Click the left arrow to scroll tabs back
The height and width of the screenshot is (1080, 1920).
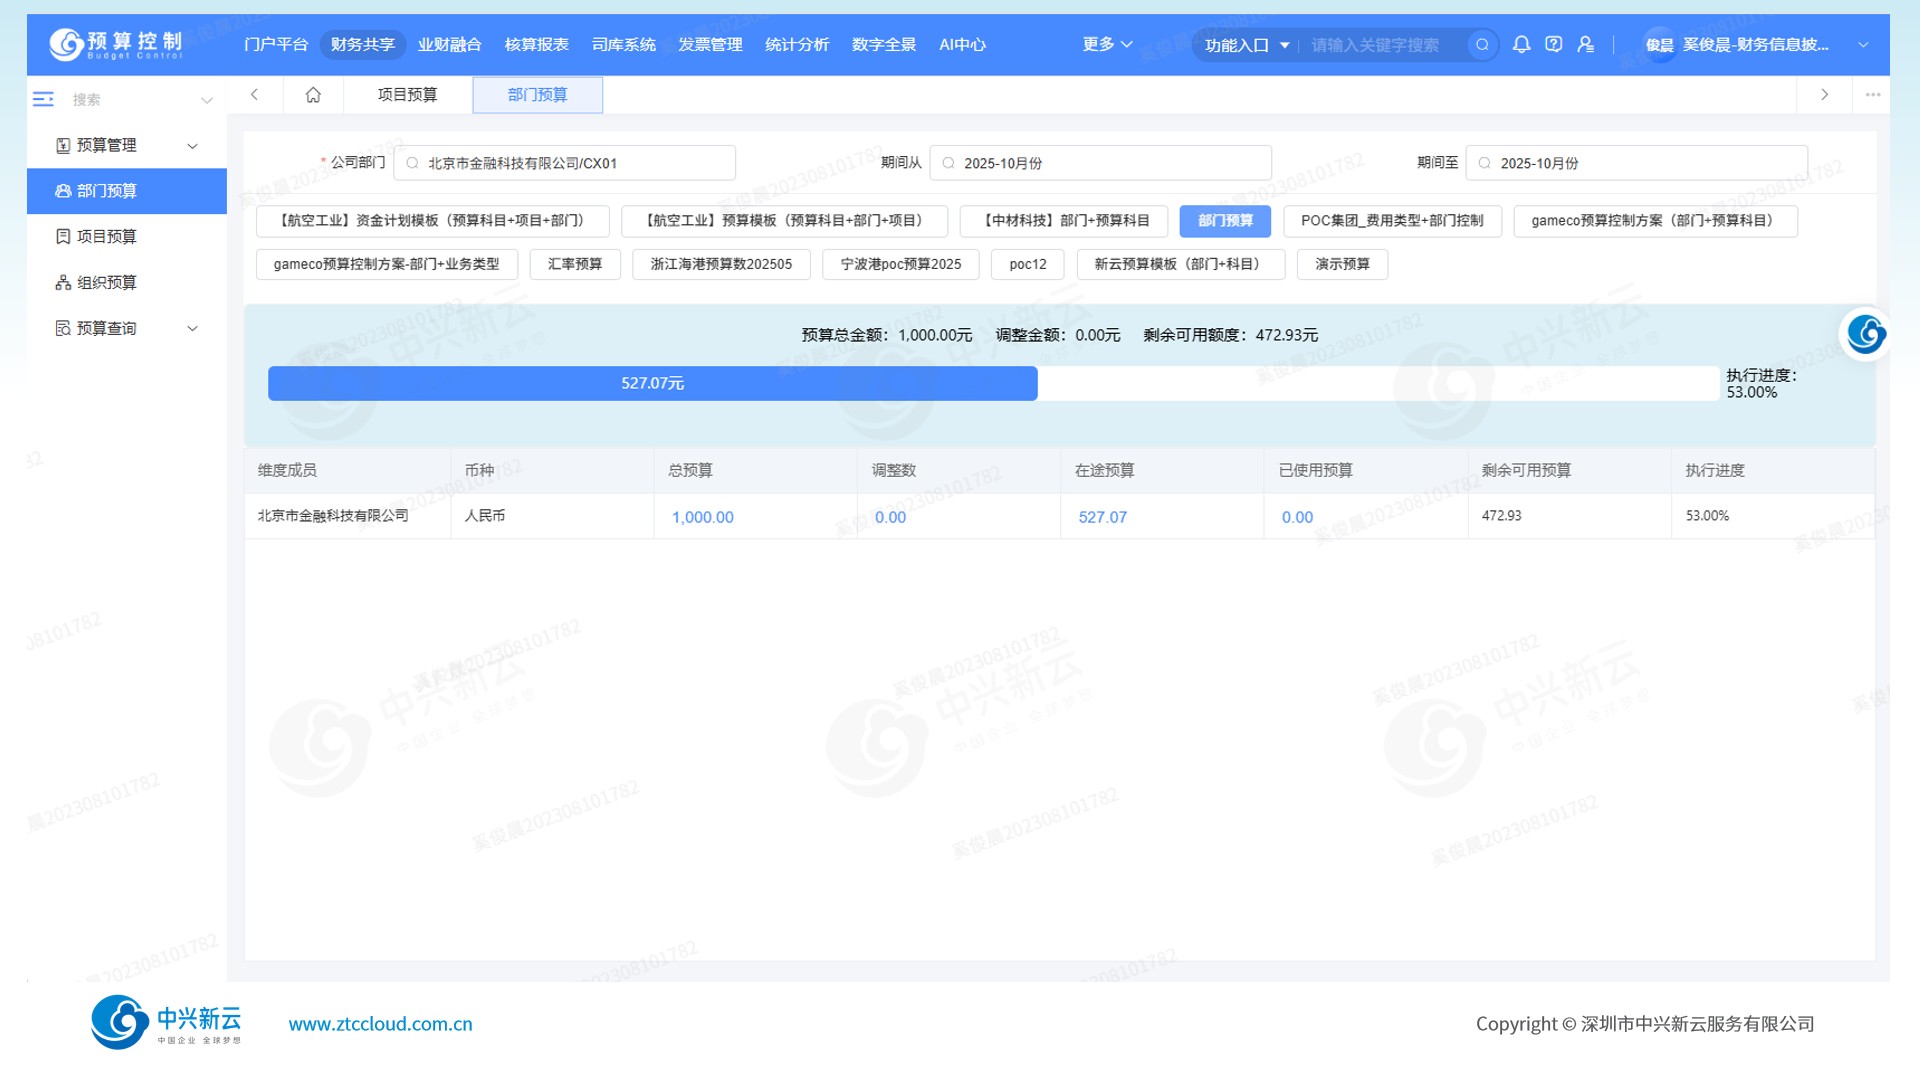pos(254,95)
